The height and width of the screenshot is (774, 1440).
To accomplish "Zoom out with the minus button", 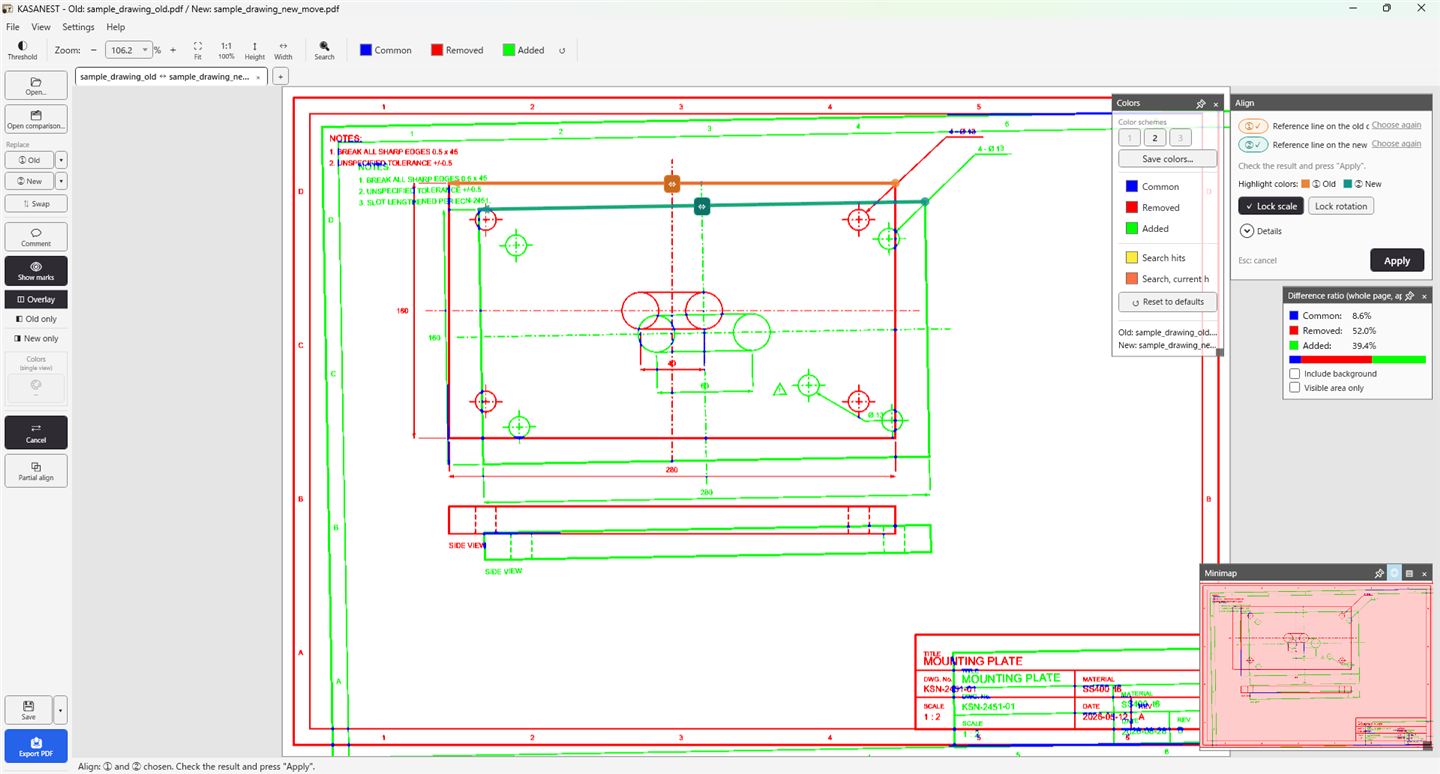I will pos(94,50).
